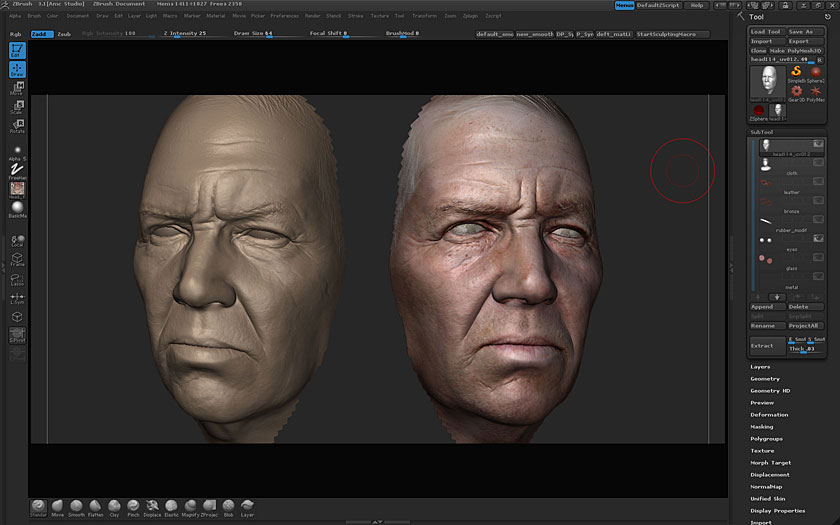Viewport: 840px width, 525px height.
Task: Open the Texture menu
Action: coord(380,16)
